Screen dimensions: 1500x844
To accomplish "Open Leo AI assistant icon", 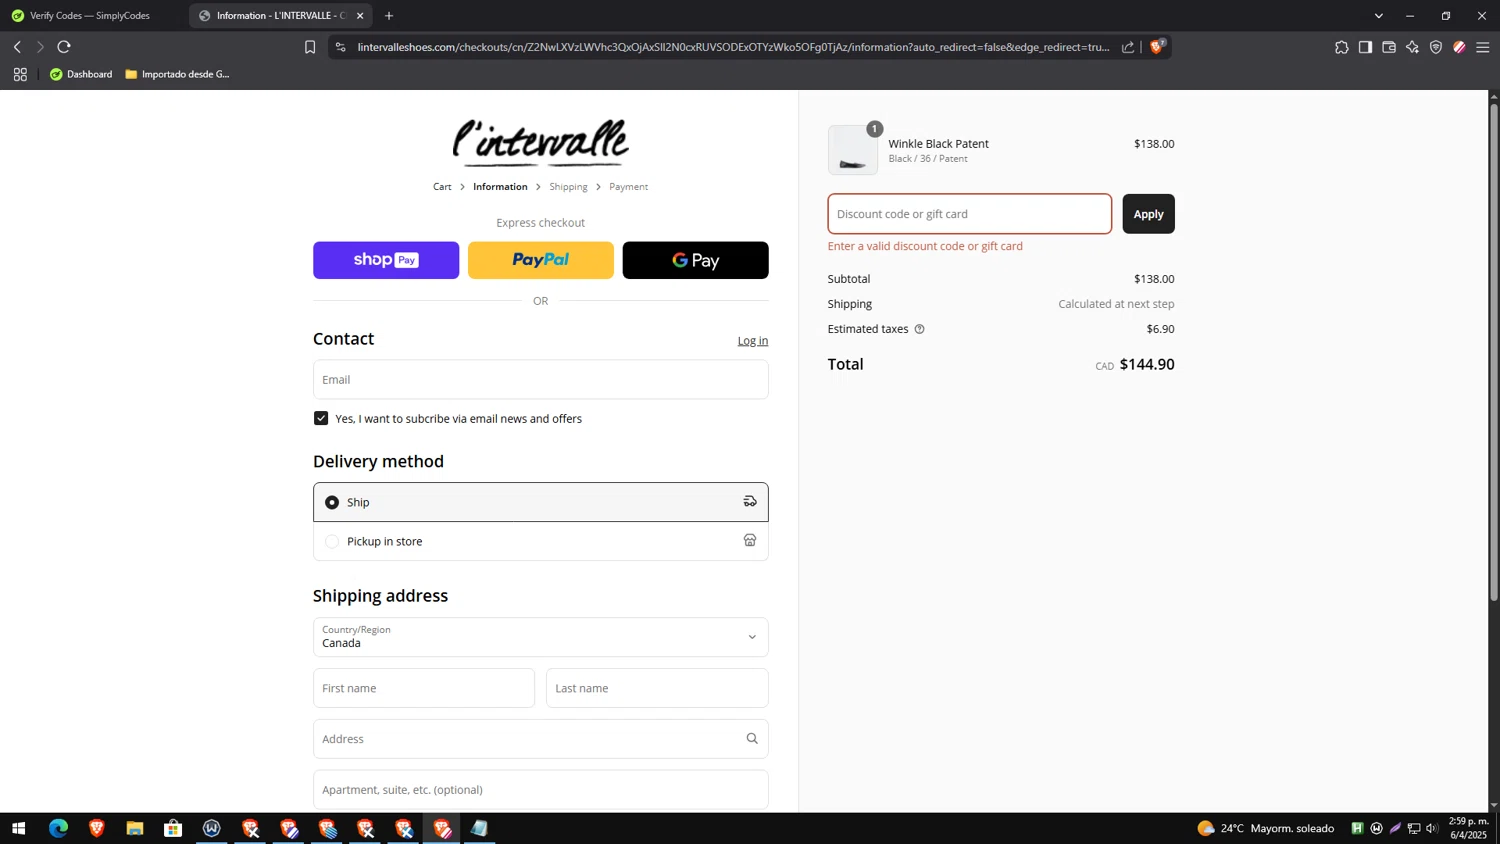I will point(1412,47).
